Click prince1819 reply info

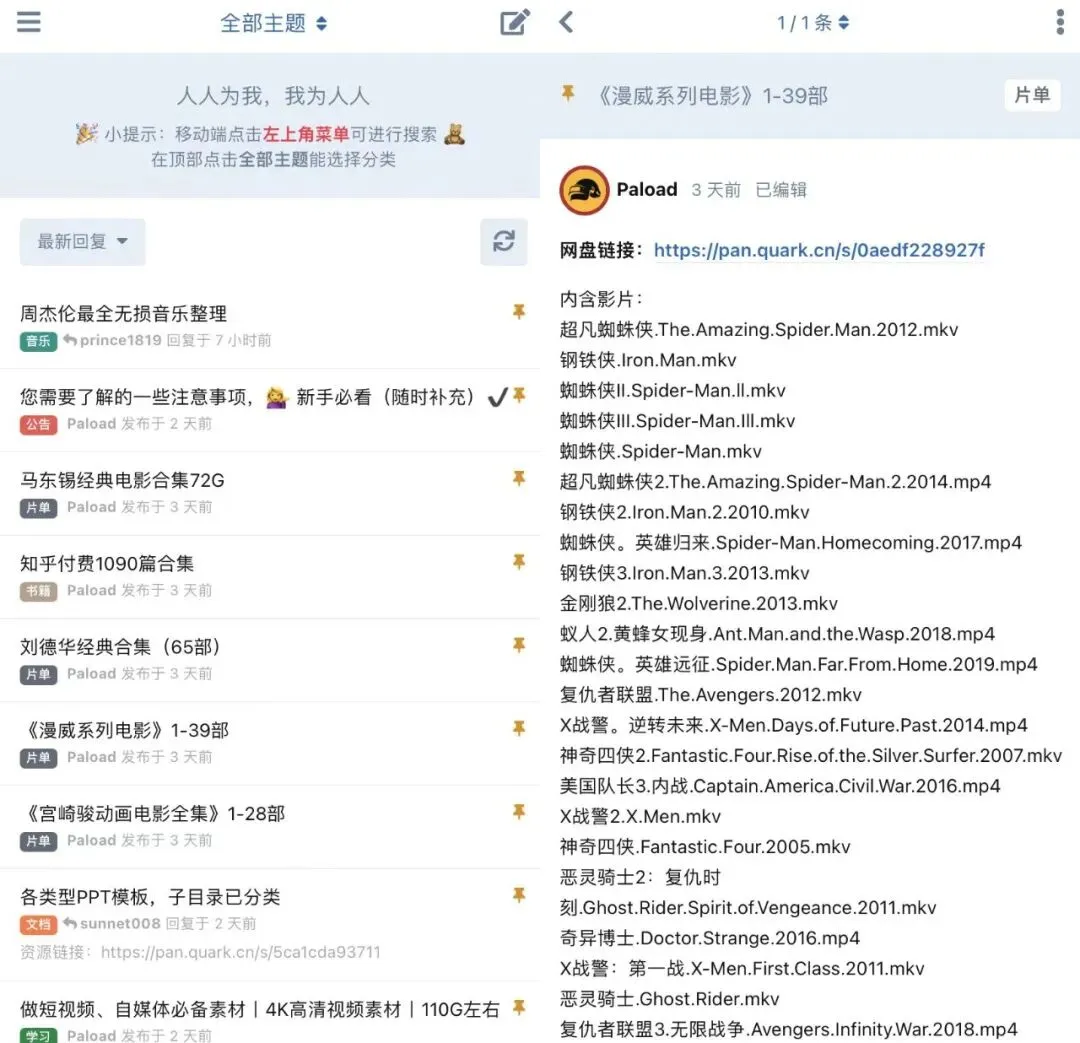167,340
